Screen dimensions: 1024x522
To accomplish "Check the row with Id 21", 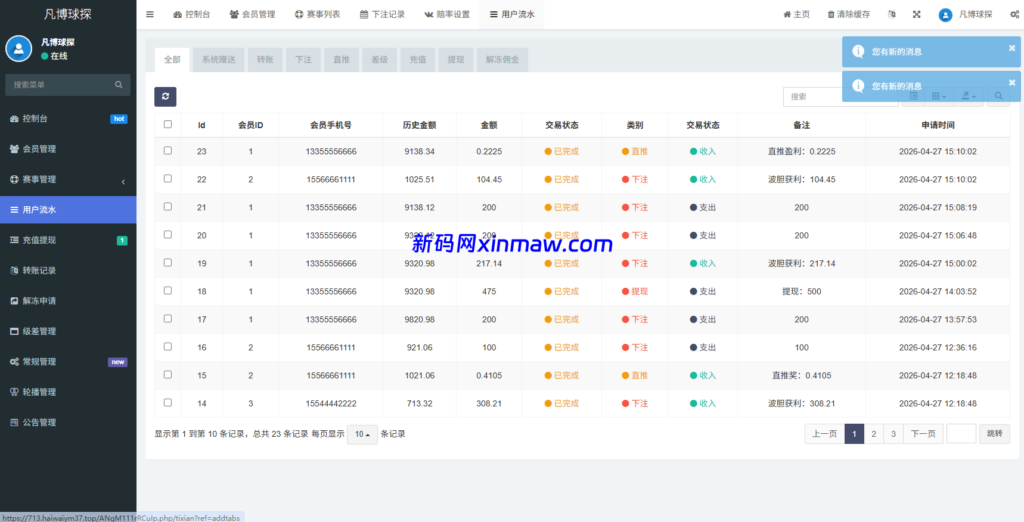I will click(168, 206).
